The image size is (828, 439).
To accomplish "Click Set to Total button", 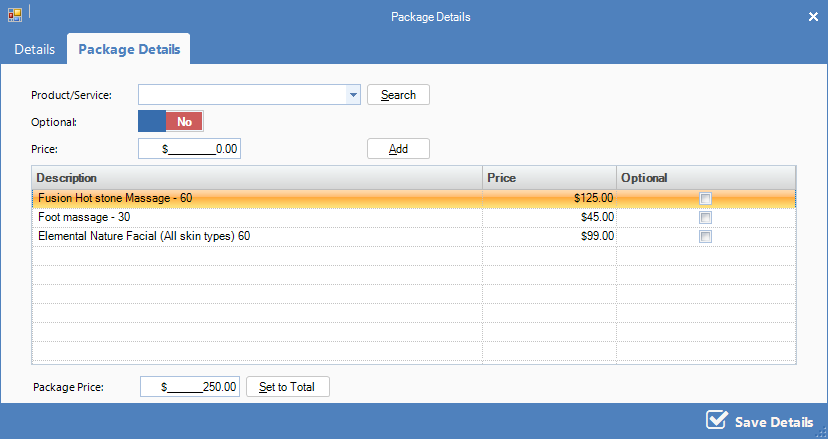I will point(287,387).
